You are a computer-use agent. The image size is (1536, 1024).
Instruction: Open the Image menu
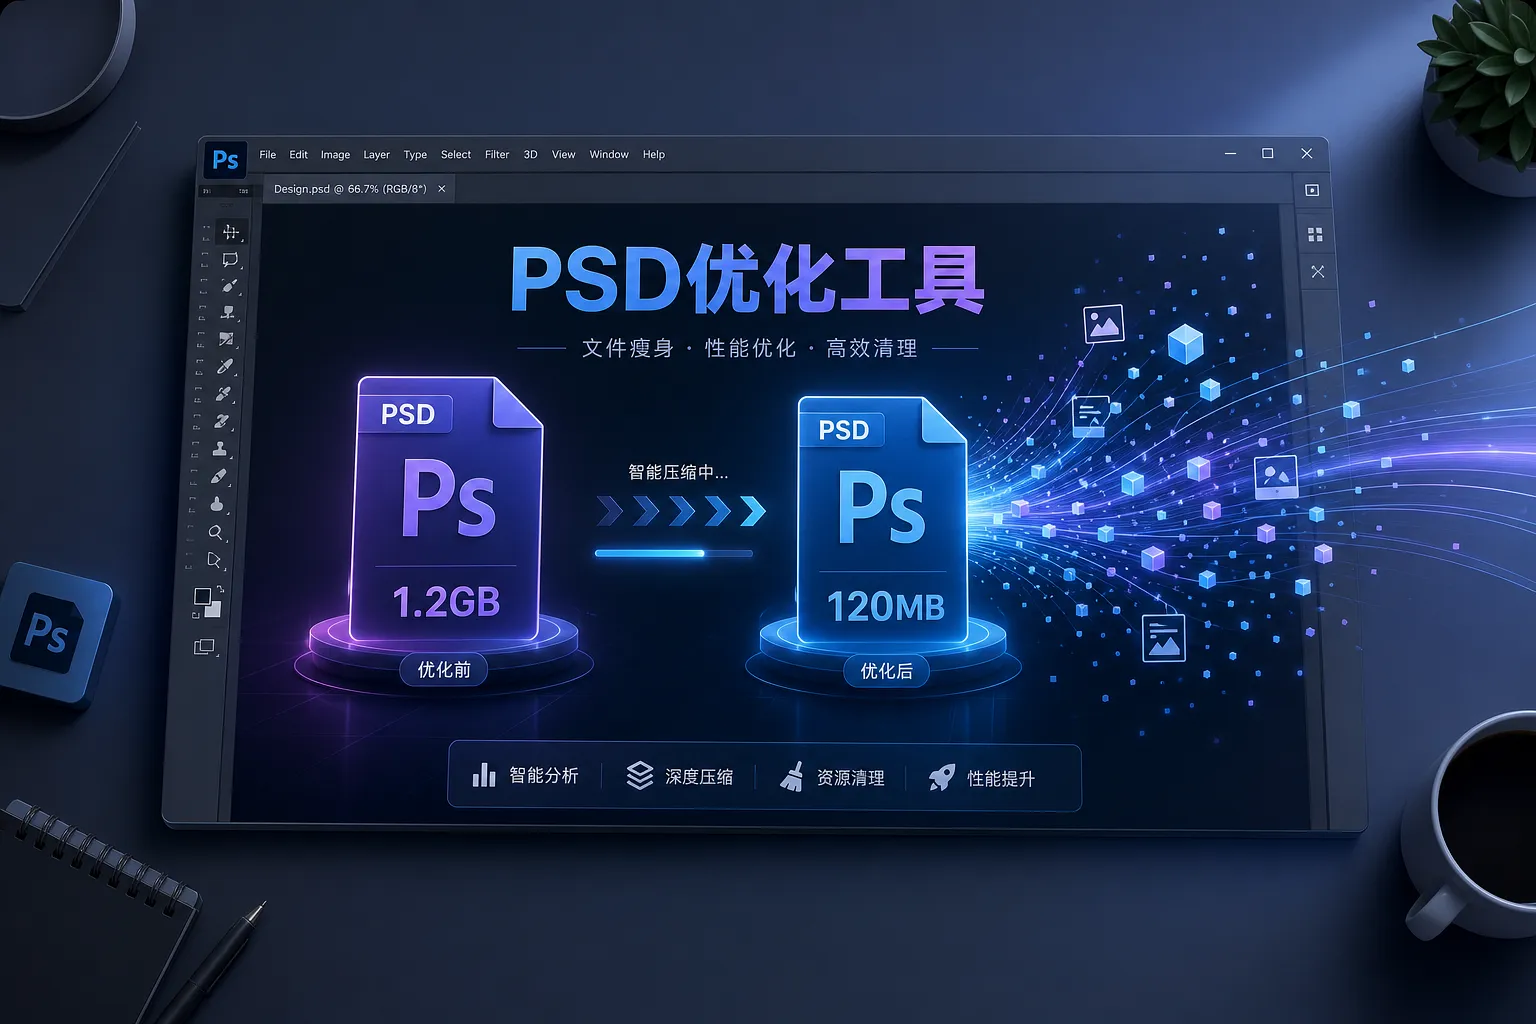(x=335, y=155)
